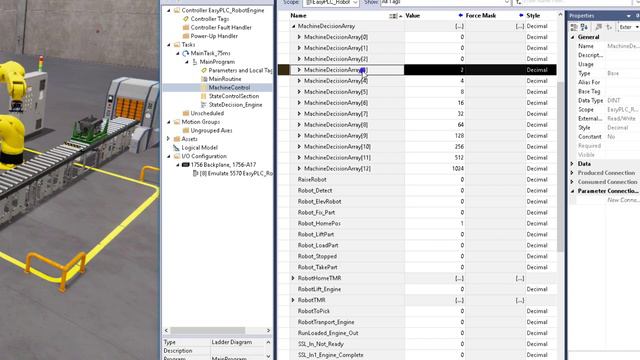Expand the RobotTMR timer tag
The image size is (640, 360).
293,300
